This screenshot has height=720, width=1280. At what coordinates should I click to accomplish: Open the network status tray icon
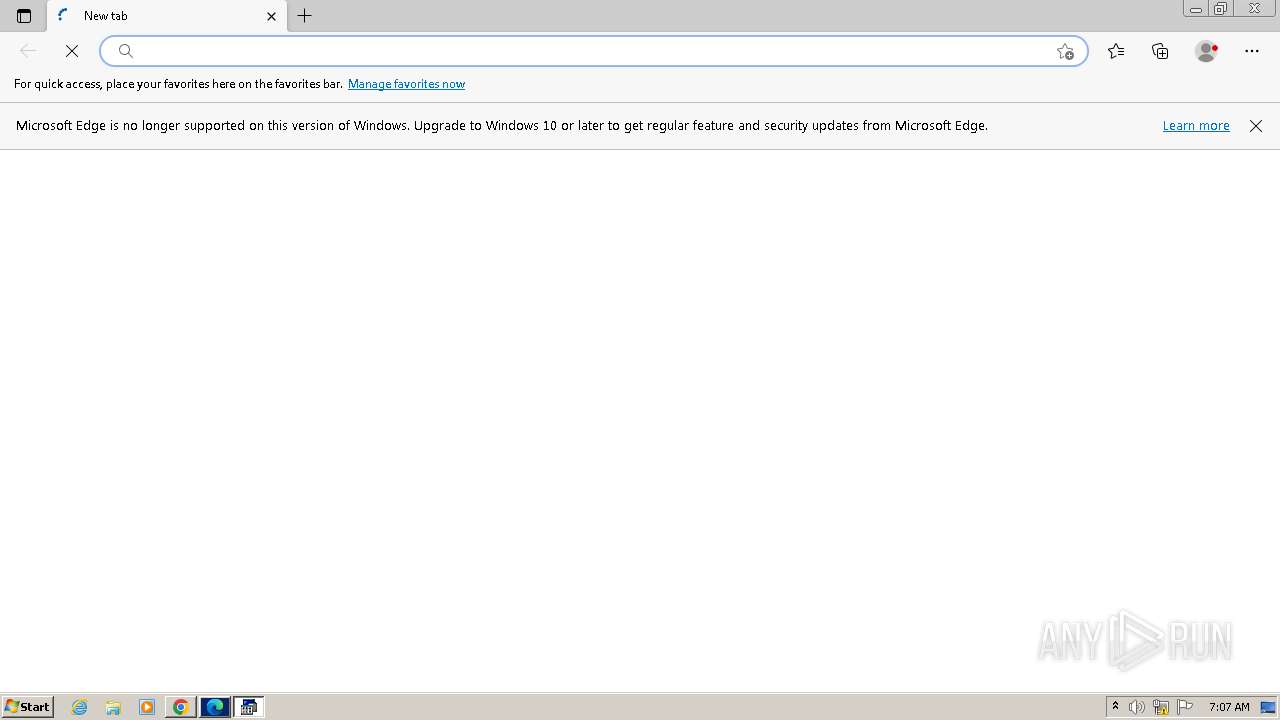point(1161,707)
